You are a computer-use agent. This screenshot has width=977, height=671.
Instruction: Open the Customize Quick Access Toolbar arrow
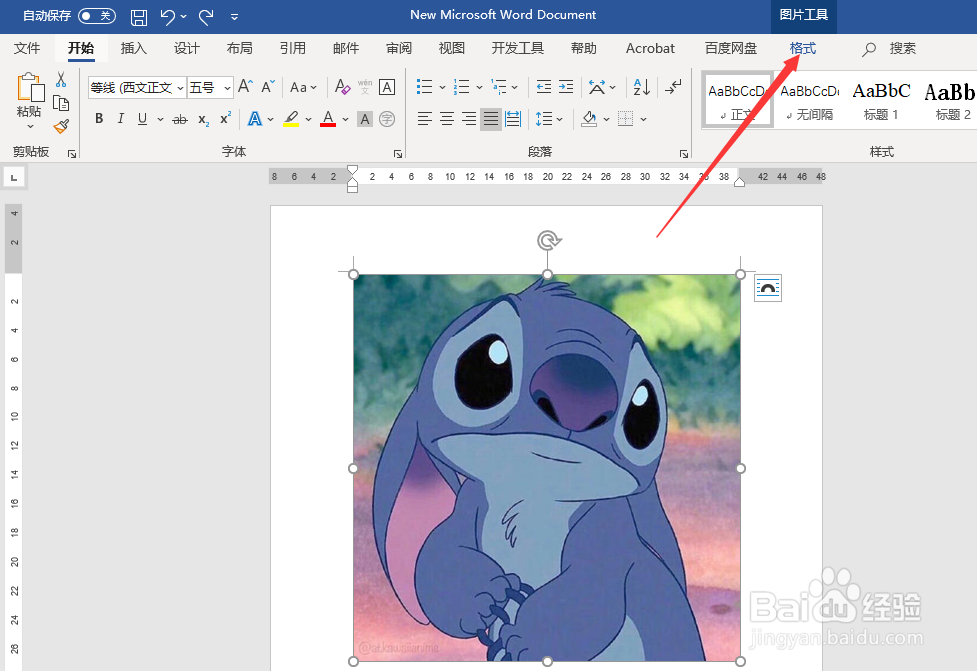coord(234,17)
